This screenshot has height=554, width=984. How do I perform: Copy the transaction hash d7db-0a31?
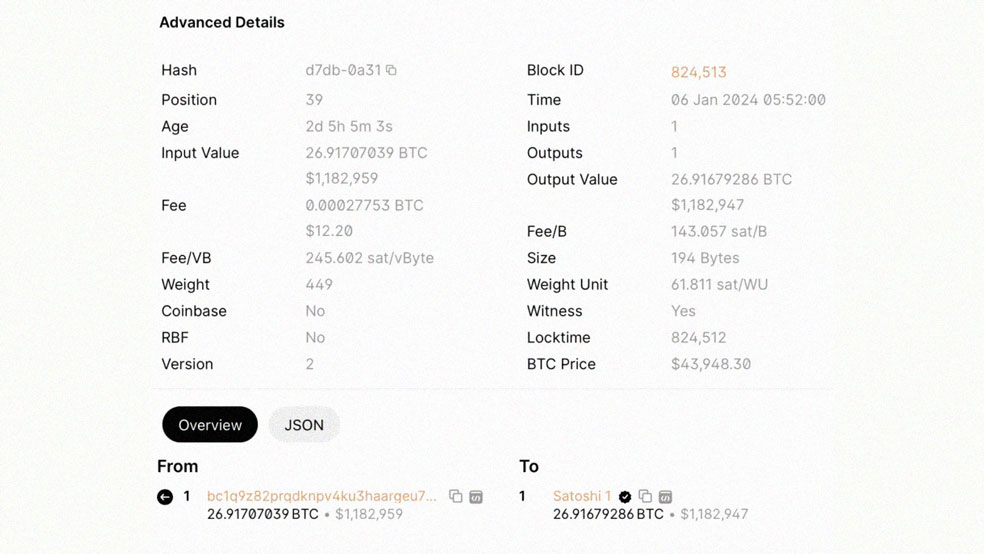392,70
